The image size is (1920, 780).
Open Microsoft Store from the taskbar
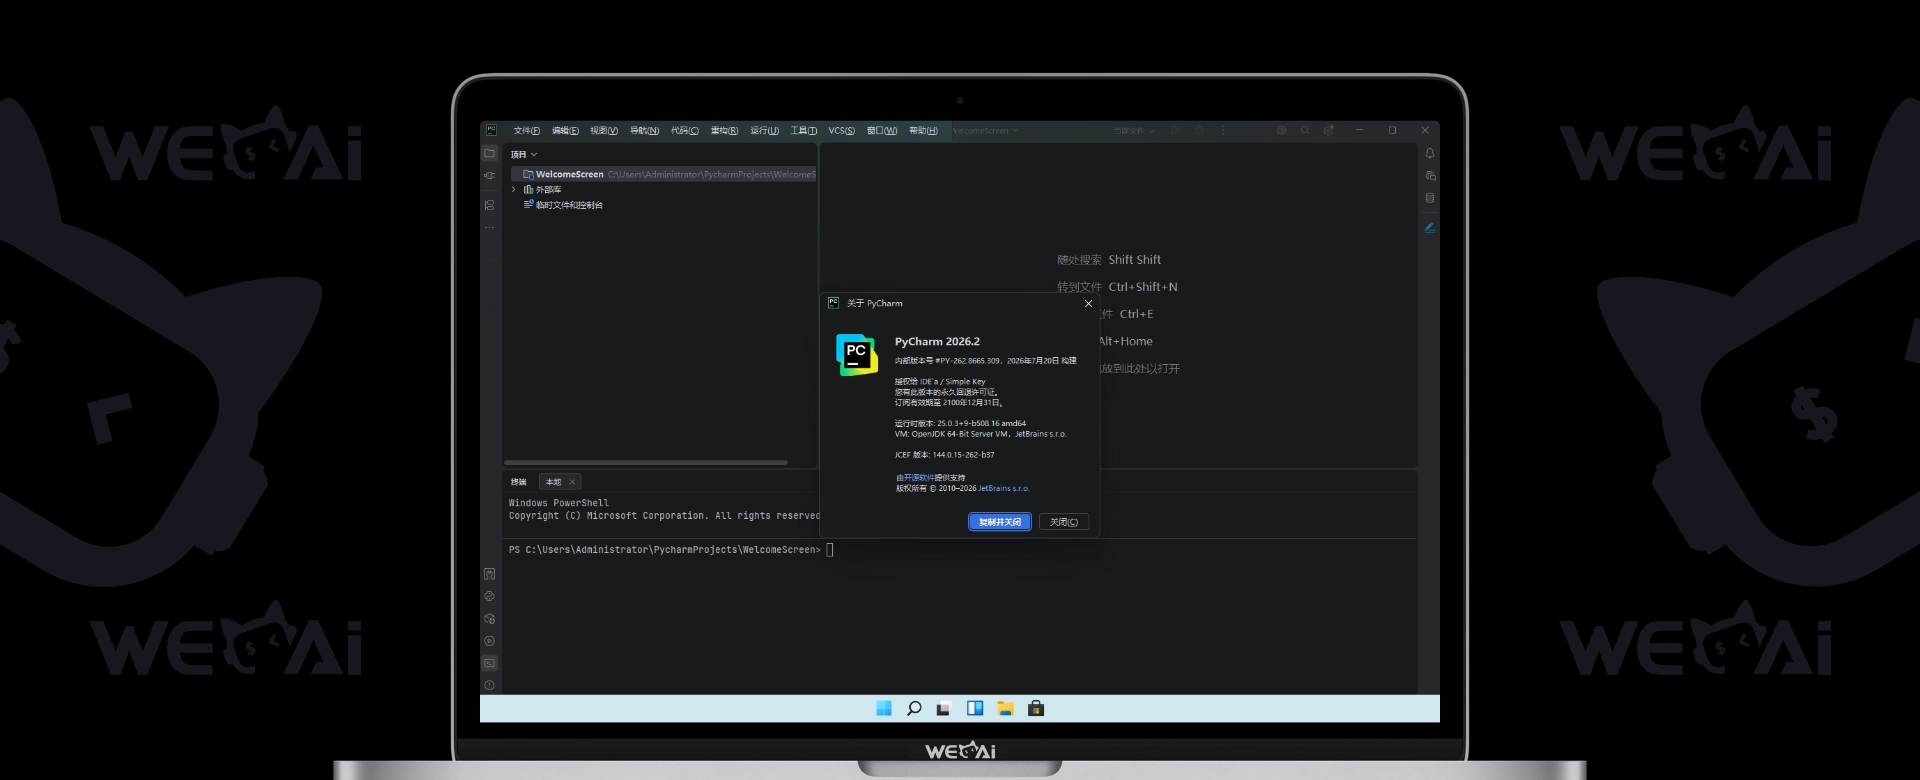1036,708
